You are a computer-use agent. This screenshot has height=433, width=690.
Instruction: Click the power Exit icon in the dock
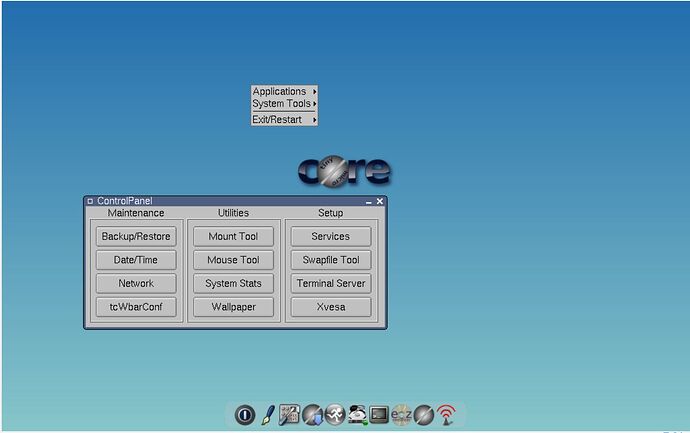coord(245,415)
